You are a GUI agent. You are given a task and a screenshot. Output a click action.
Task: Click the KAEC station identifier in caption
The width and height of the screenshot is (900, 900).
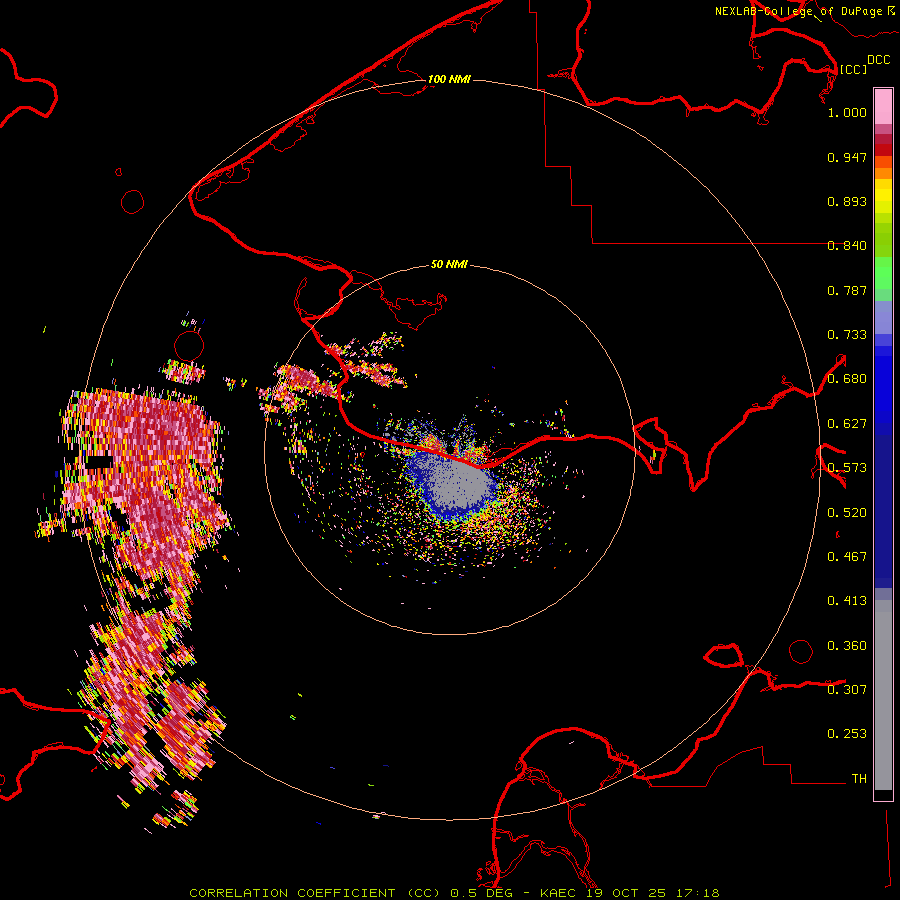coord(558,893)
